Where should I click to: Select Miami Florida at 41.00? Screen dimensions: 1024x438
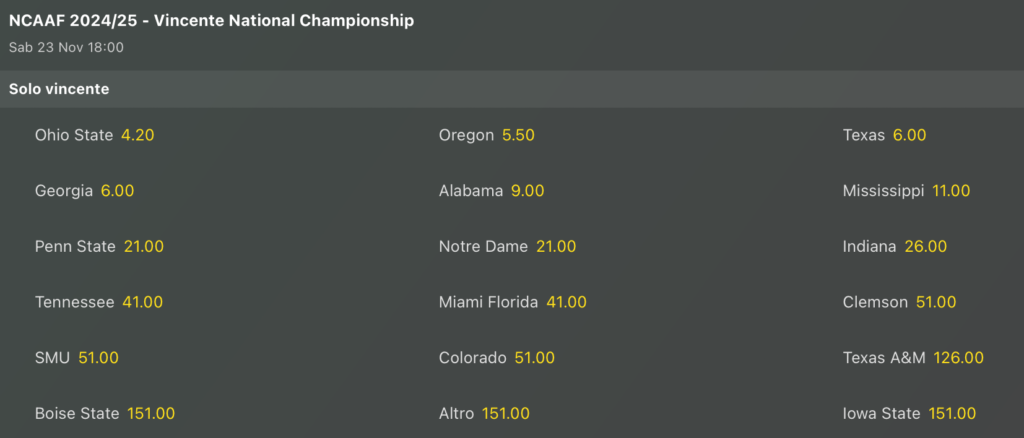512,302
